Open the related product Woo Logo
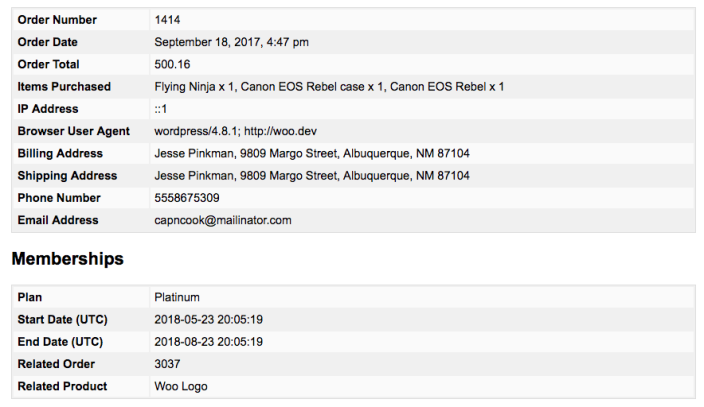Screen dimensions: 704x407 pyautogui.click(x=181, y=386)
